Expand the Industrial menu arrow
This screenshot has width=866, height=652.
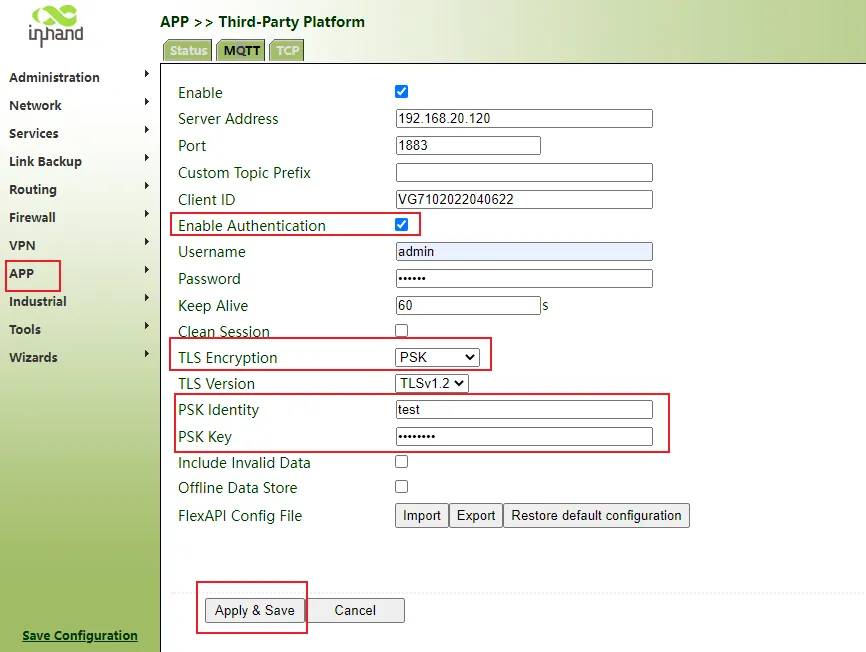(146, 298)
